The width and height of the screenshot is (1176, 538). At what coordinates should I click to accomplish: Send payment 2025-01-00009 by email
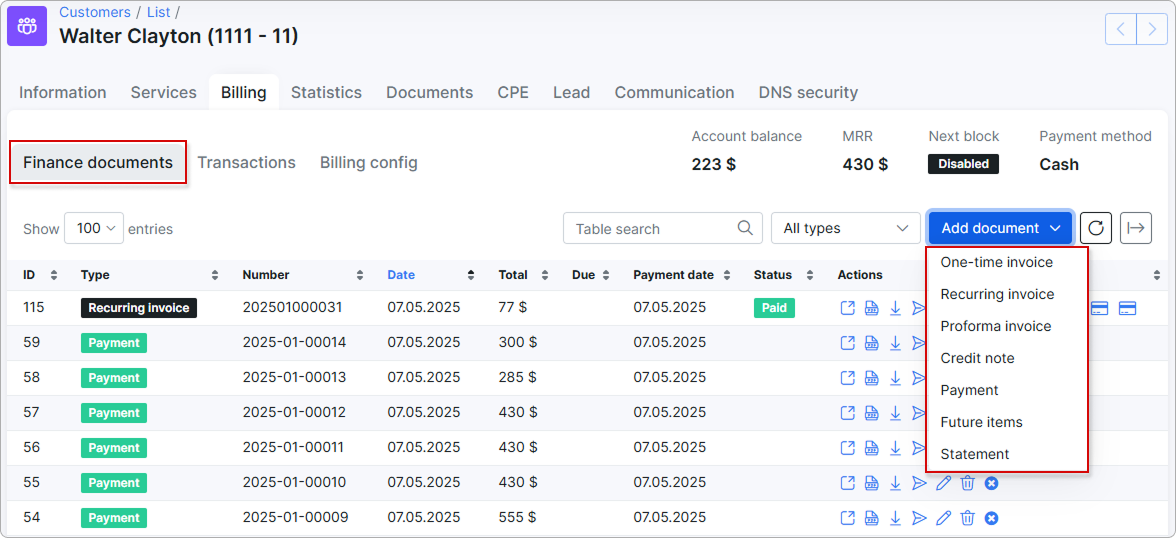pyautogui.click(x=920, y=518)
